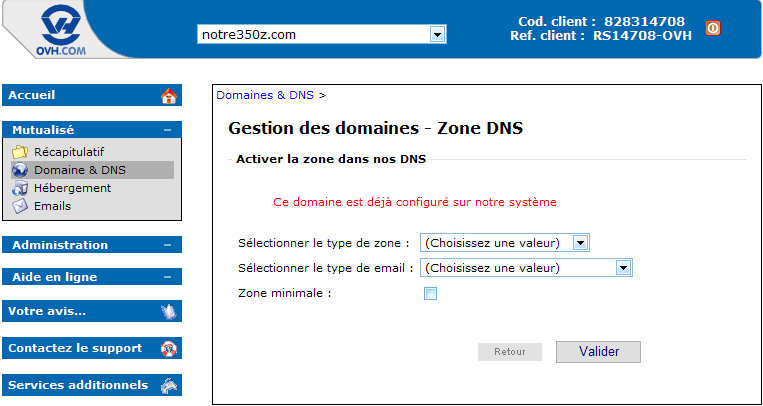The width and height of the screenshot is (763, 406).
Task: Expand the Administration menu section
Action: [168, 245]
